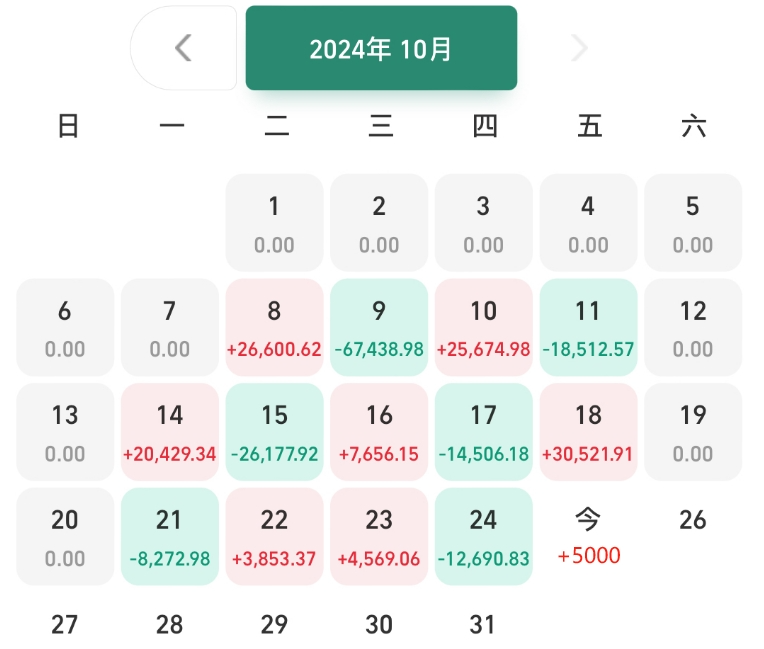Go to previous month with left chevron
Screen dimensions: 764x649
tap(184, 48)
